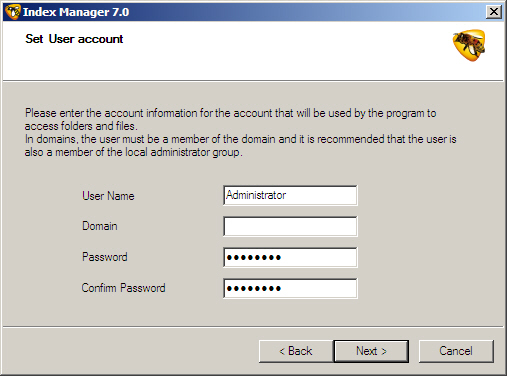This screenshot has height=376, width=507.
Task: Click the Domain label text
Action: click(100, 226)
